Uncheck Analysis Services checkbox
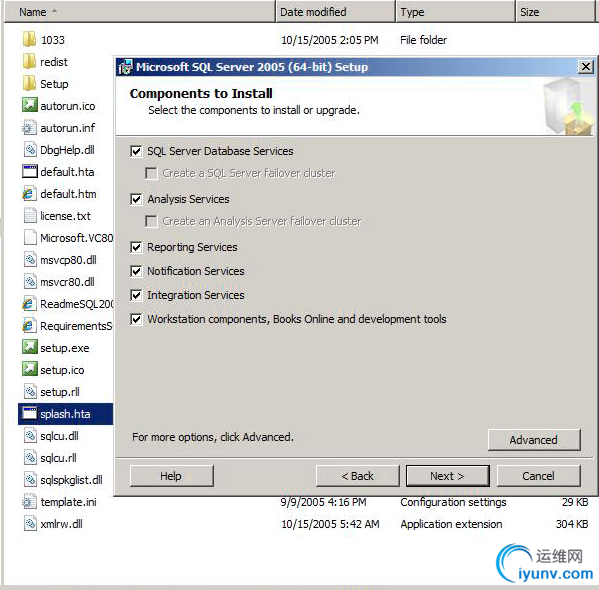The height and width of the screenshot is (590, 599). tap(136, 199)
